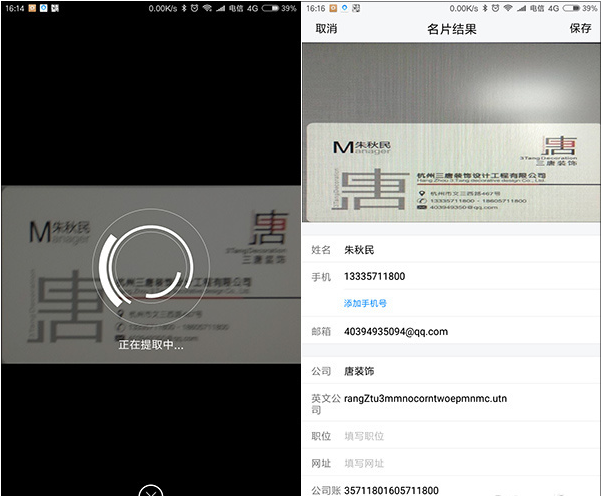The width and height of the screenshot is (604, 496).
Task: Tap the 正在提取中... status text
Action: click(x=151, y=345)
